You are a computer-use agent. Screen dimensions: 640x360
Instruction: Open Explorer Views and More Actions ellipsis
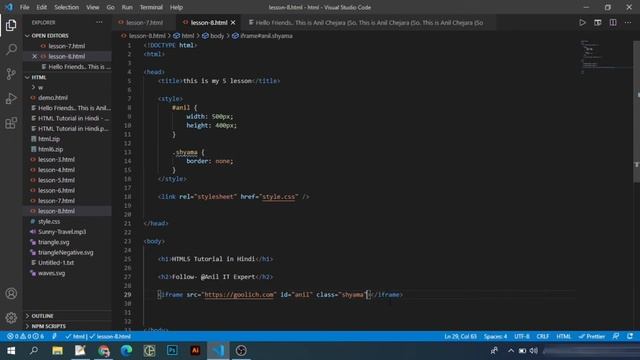[x=99, y=22]
